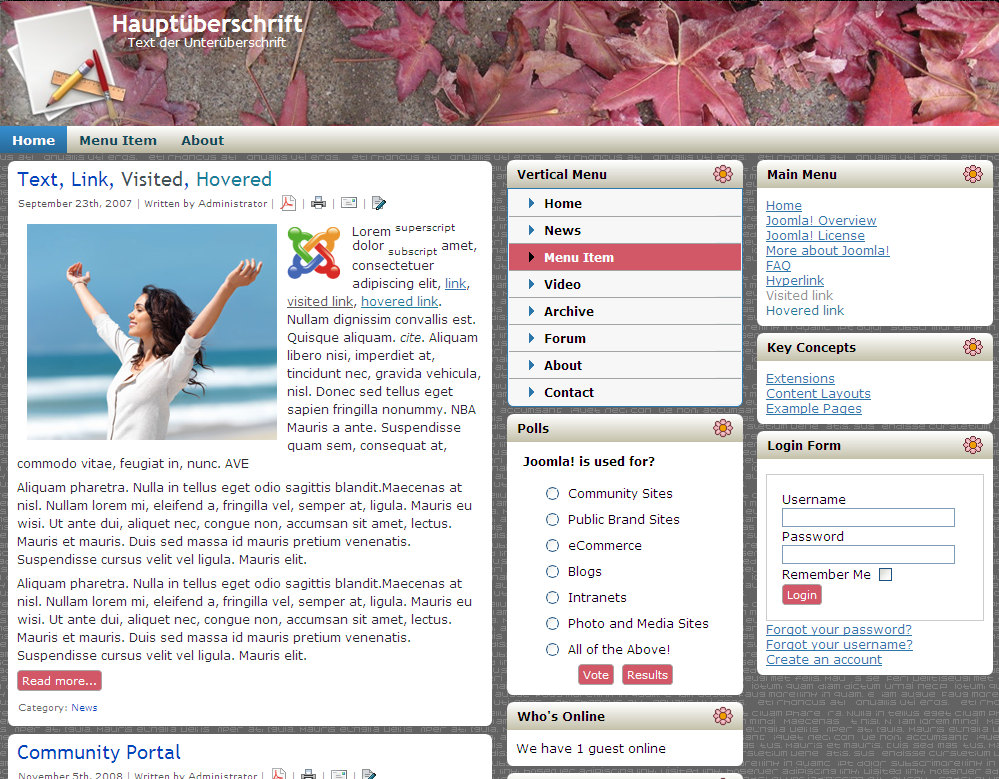Viewport: 999px width, 779px height.
Task: Click the visited link in article text
Action: tap(320, 301)
